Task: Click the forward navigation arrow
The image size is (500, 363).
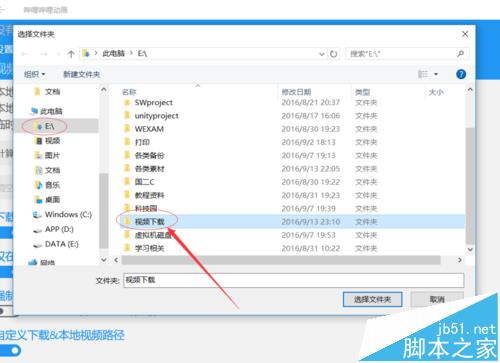Action: tap(44, 54)
